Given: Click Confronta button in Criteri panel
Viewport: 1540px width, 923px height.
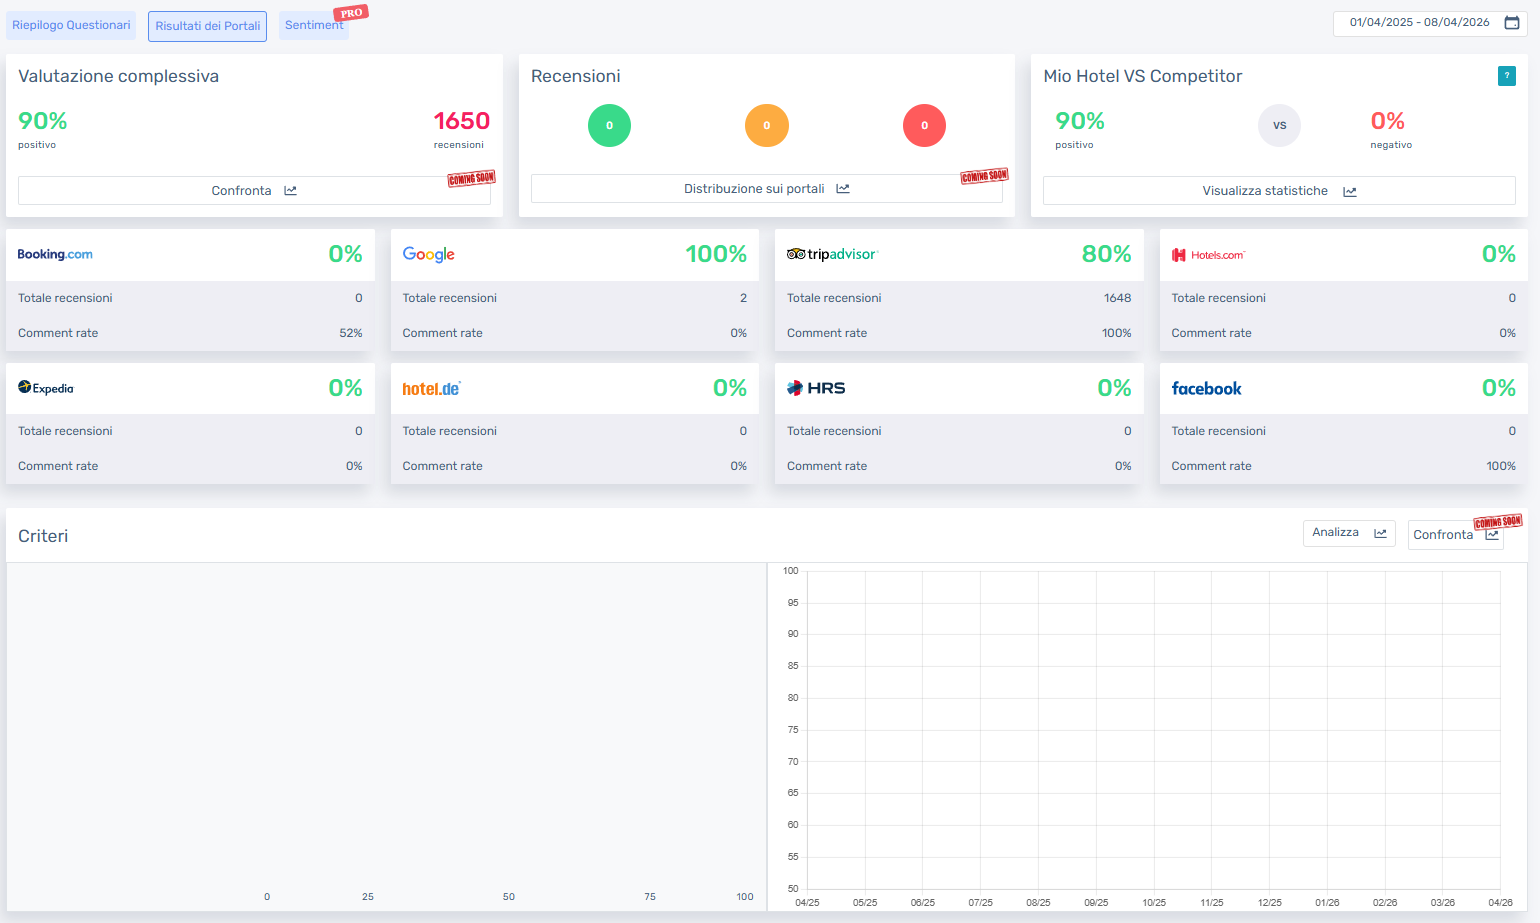Looking at the screenshot, I should tap(1454, 535).
